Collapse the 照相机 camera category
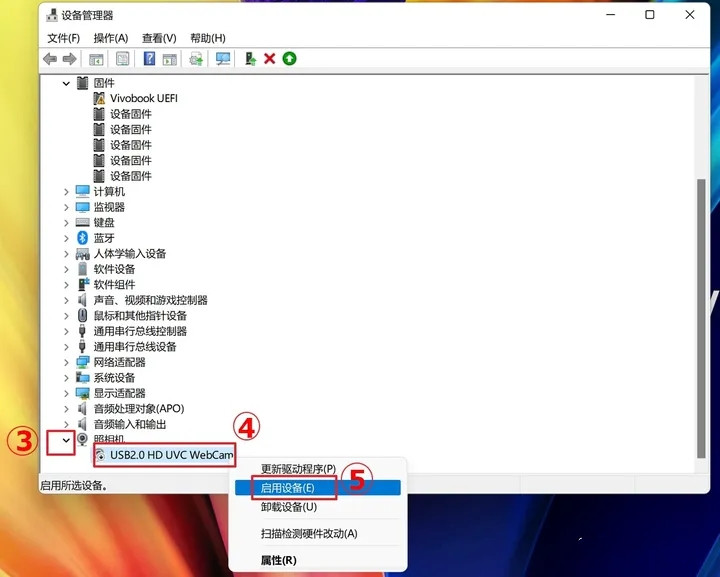 pyautogui.click(x=66, y=439)
